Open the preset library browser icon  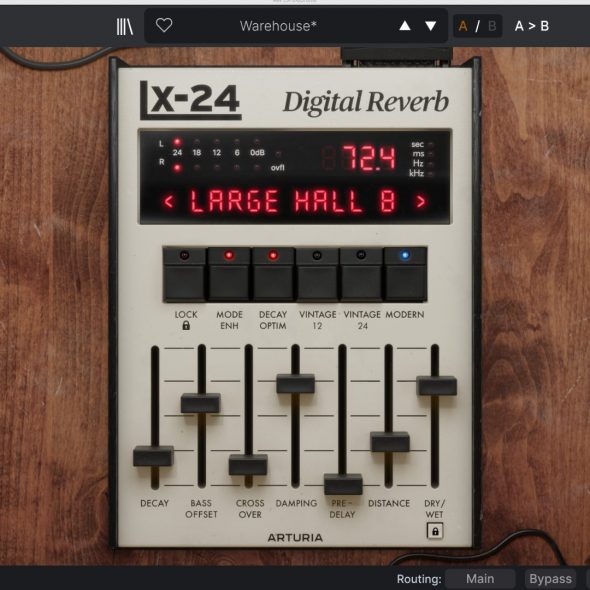[125, 26]
